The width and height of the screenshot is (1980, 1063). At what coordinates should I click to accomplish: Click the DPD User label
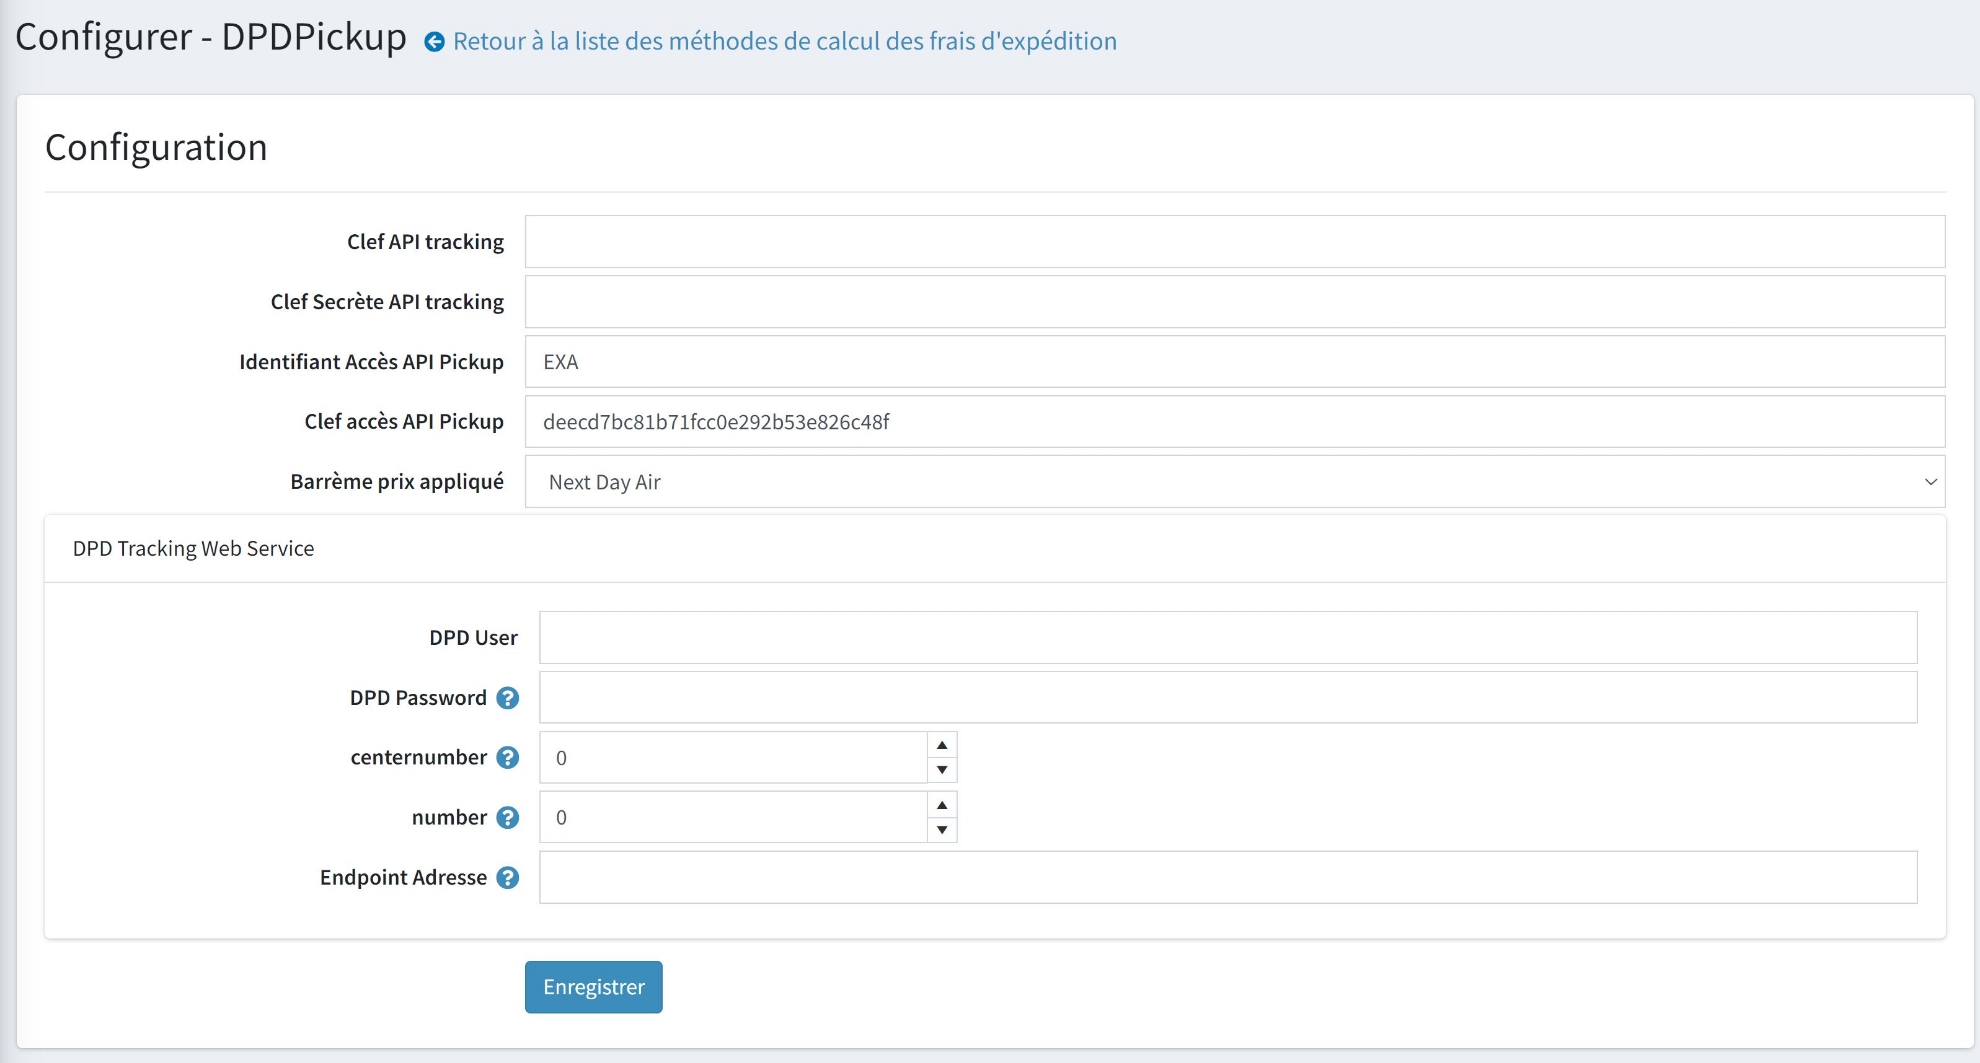coord(473,638)
